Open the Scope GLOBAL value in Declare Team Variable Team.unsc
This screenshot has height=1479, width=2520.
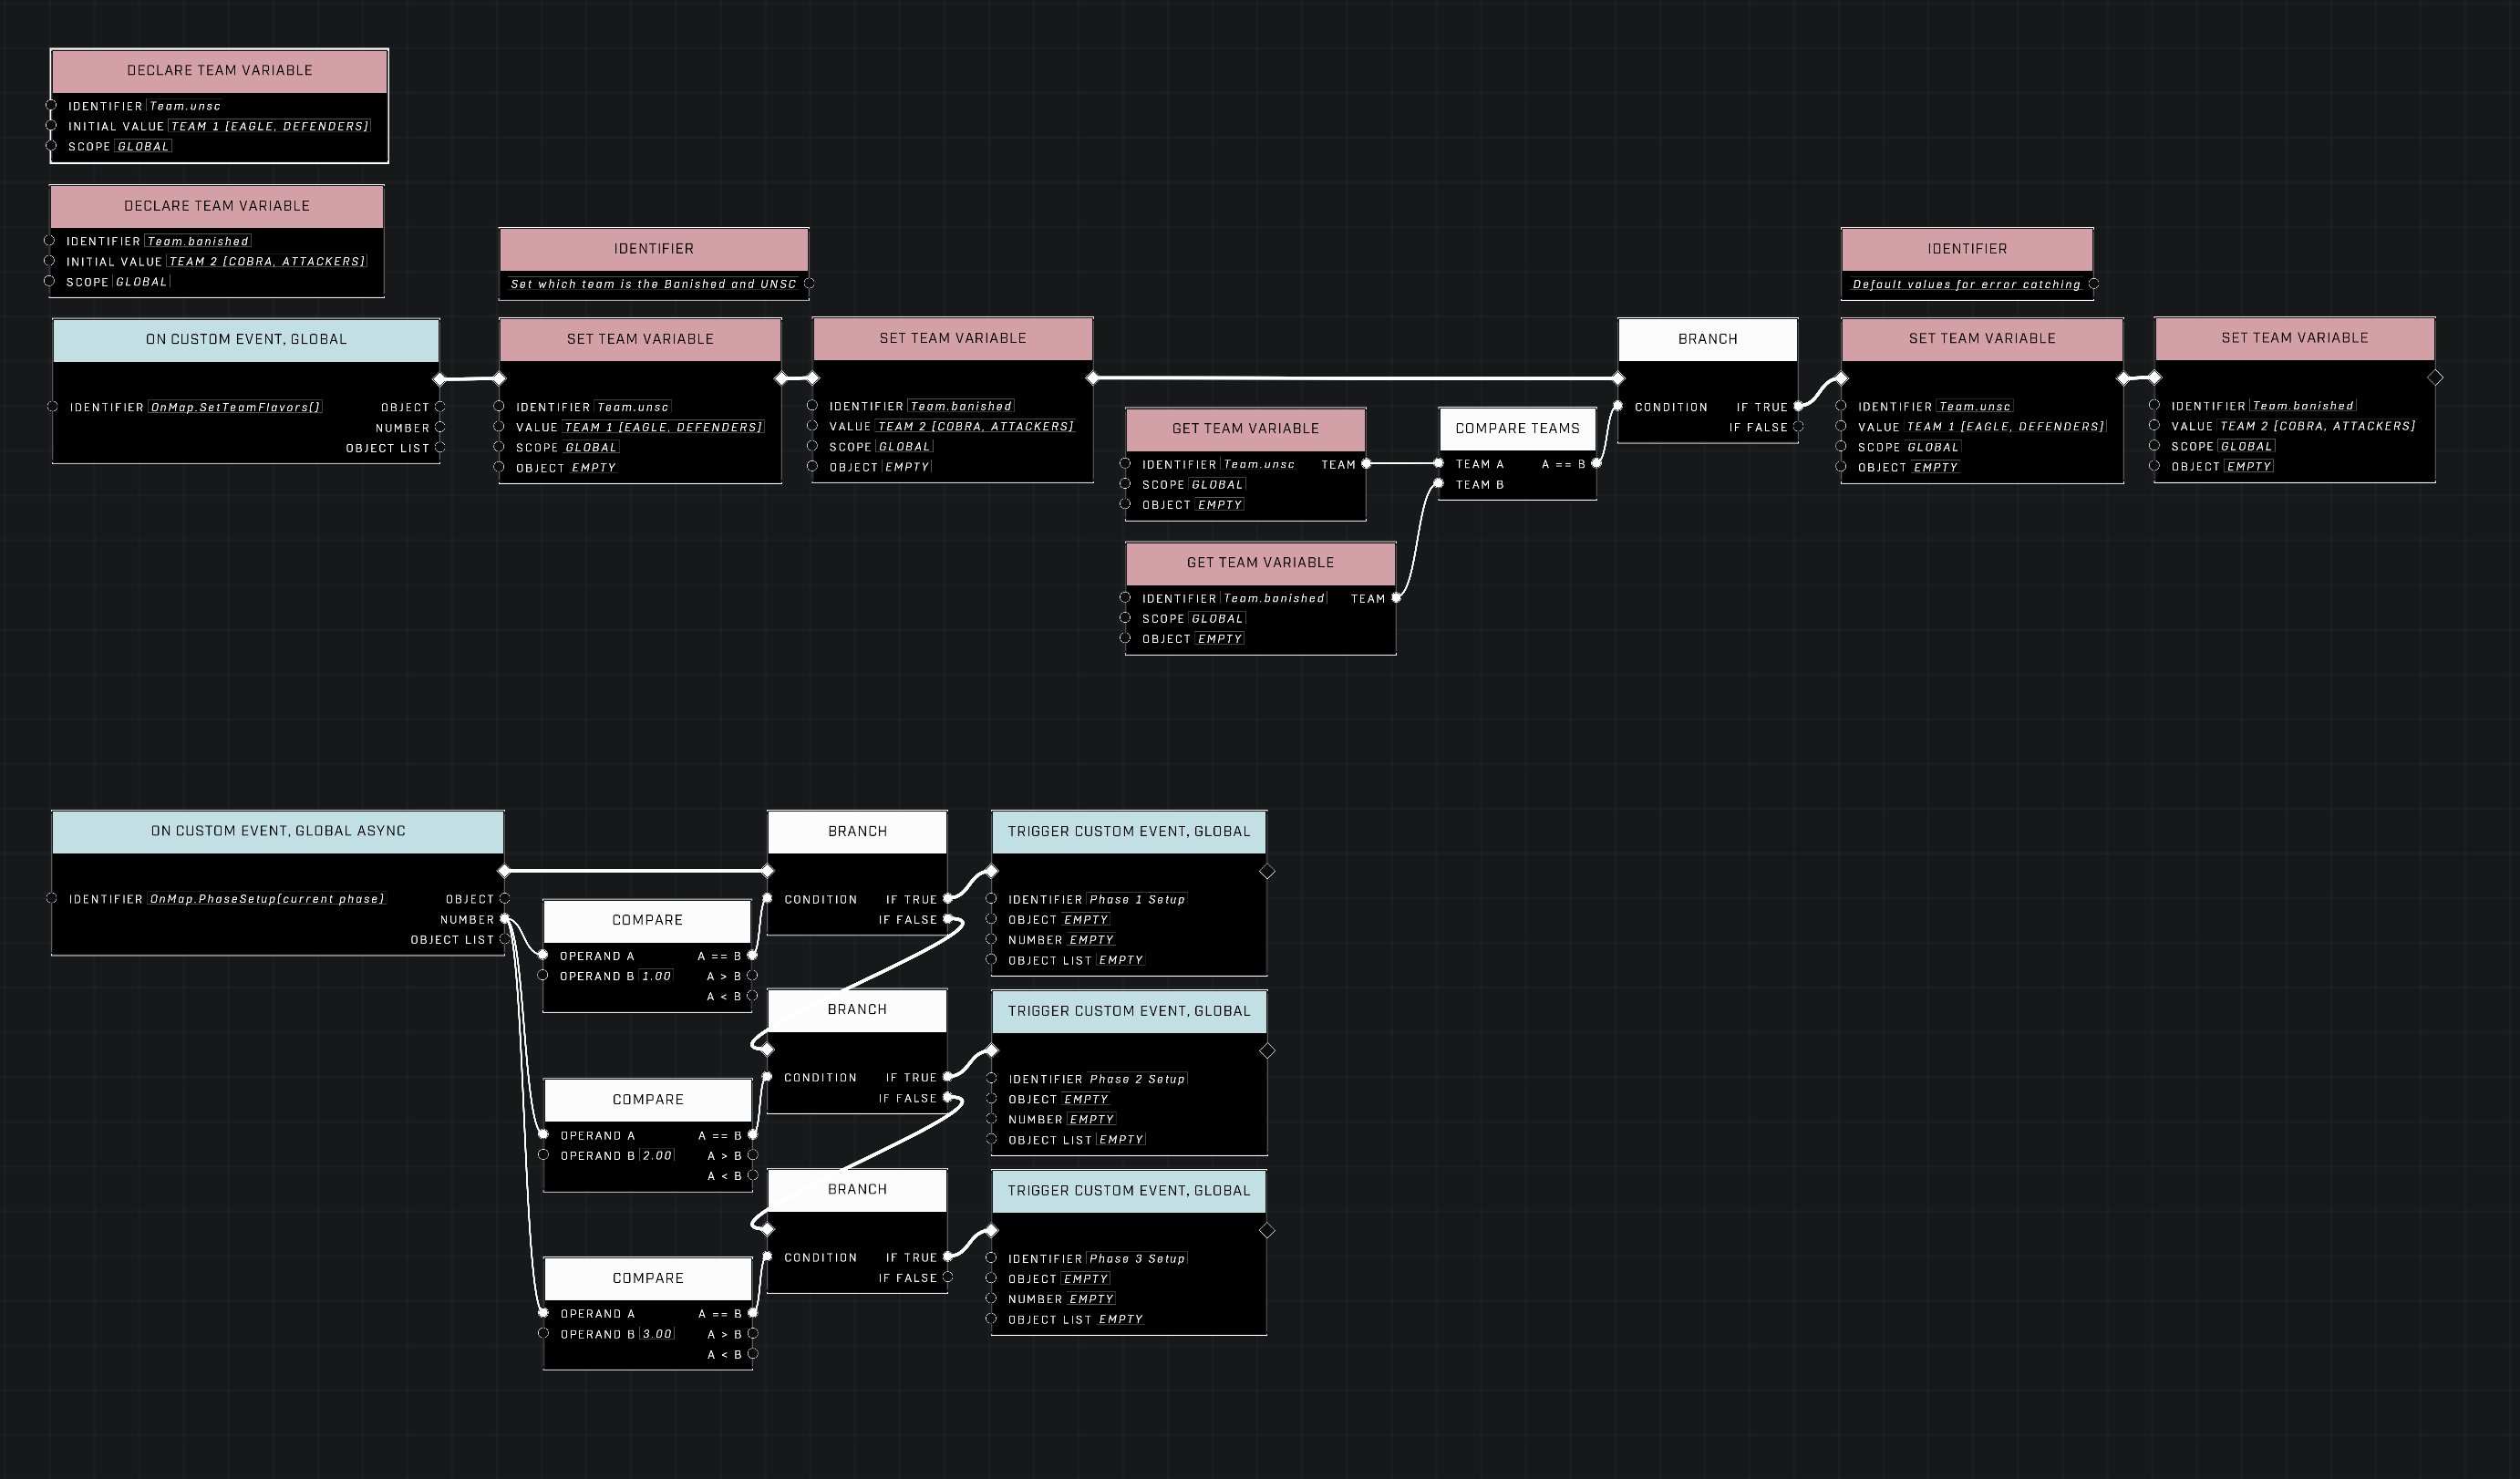click(143, 147)
